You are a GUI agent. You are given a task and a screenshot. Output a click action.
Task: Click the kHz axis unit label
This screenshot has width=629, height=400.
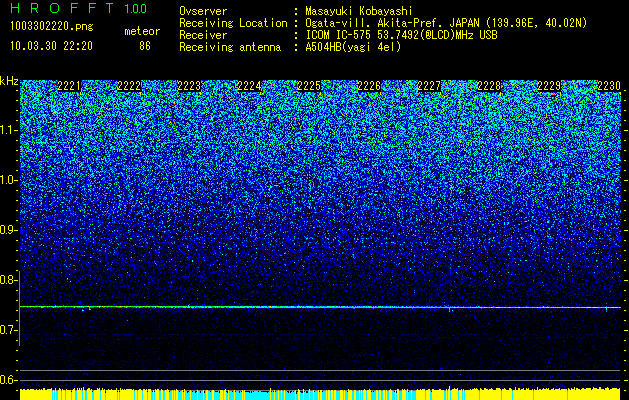pos(9,81)
